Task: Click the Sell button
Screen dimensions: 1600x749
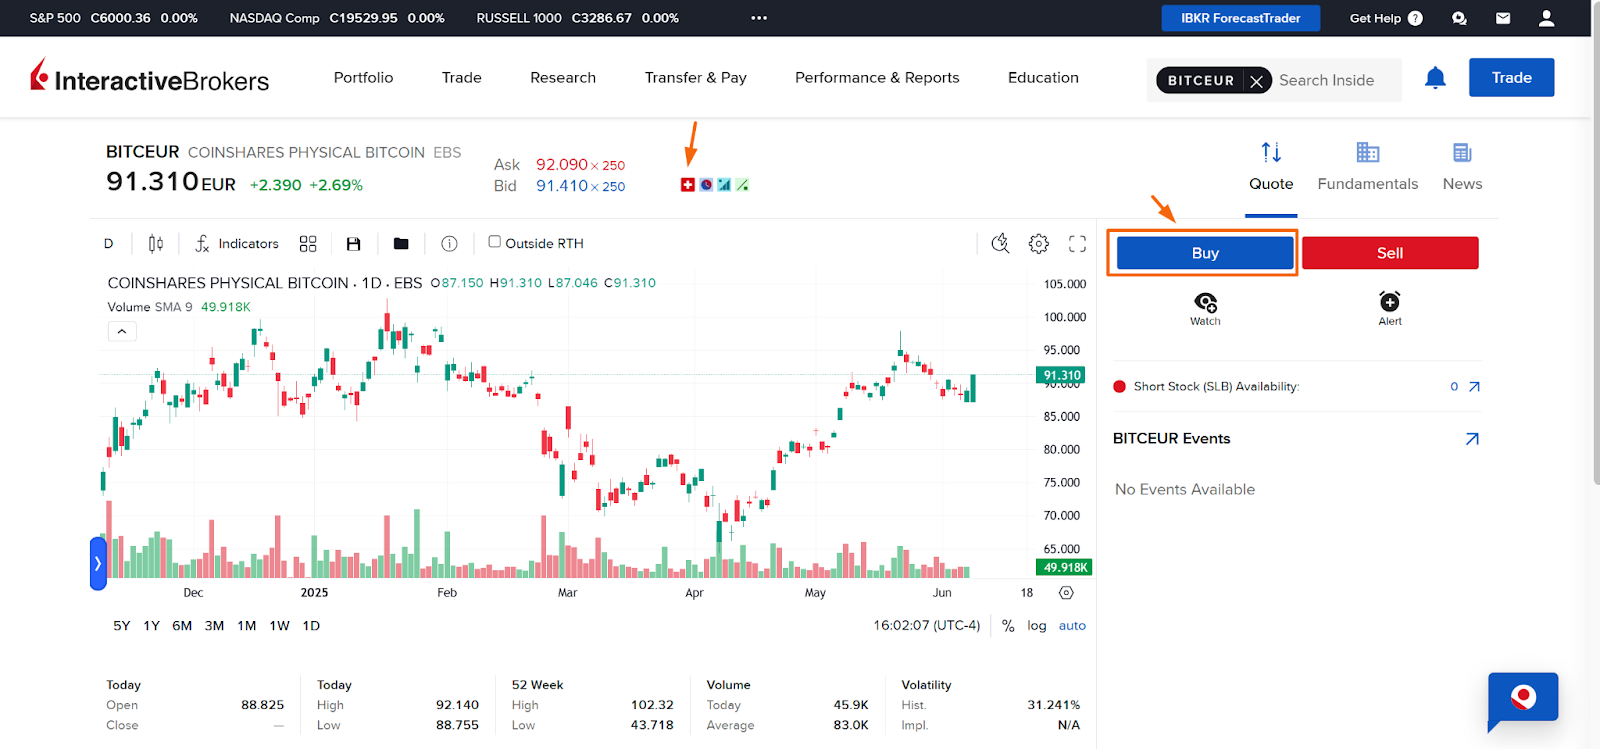Action: click(1390, 253)
